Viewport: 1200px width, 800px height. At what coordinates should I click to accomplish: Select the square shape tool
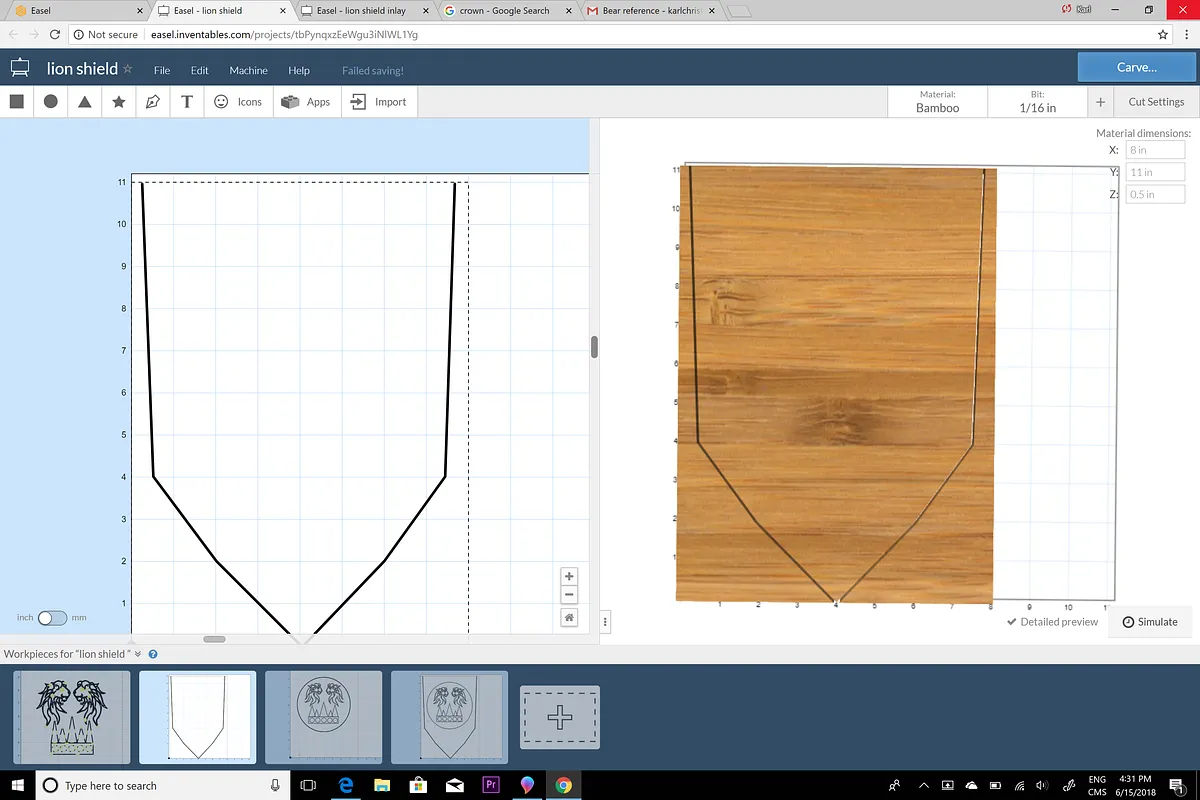[16, 102]
